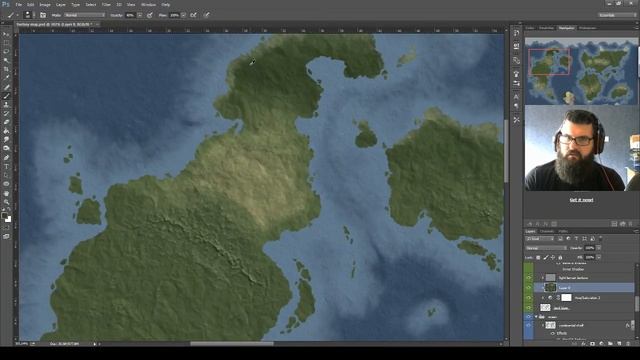640x360 pixels.
Task: Create a new group folder
Action: tap(610, 343)
